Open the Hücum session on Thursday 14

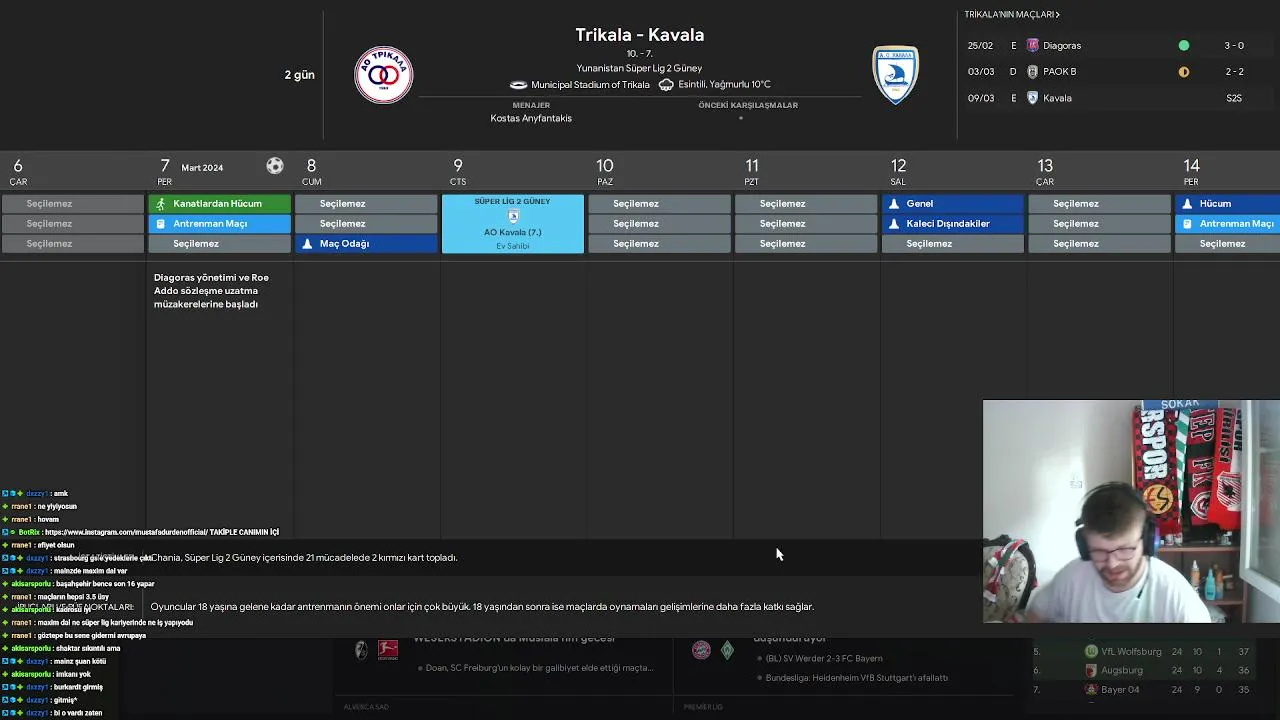(x=1227, y=203)
